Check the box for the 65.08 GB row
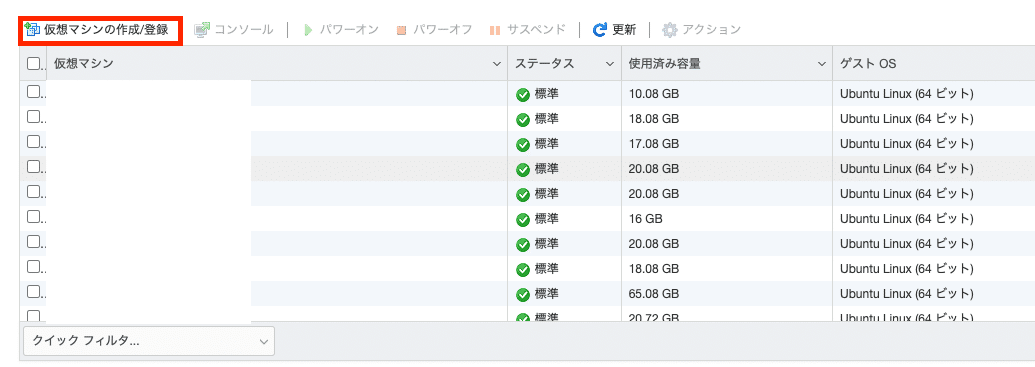Viewport: 1035px width, 367px height. coord(33,291)
